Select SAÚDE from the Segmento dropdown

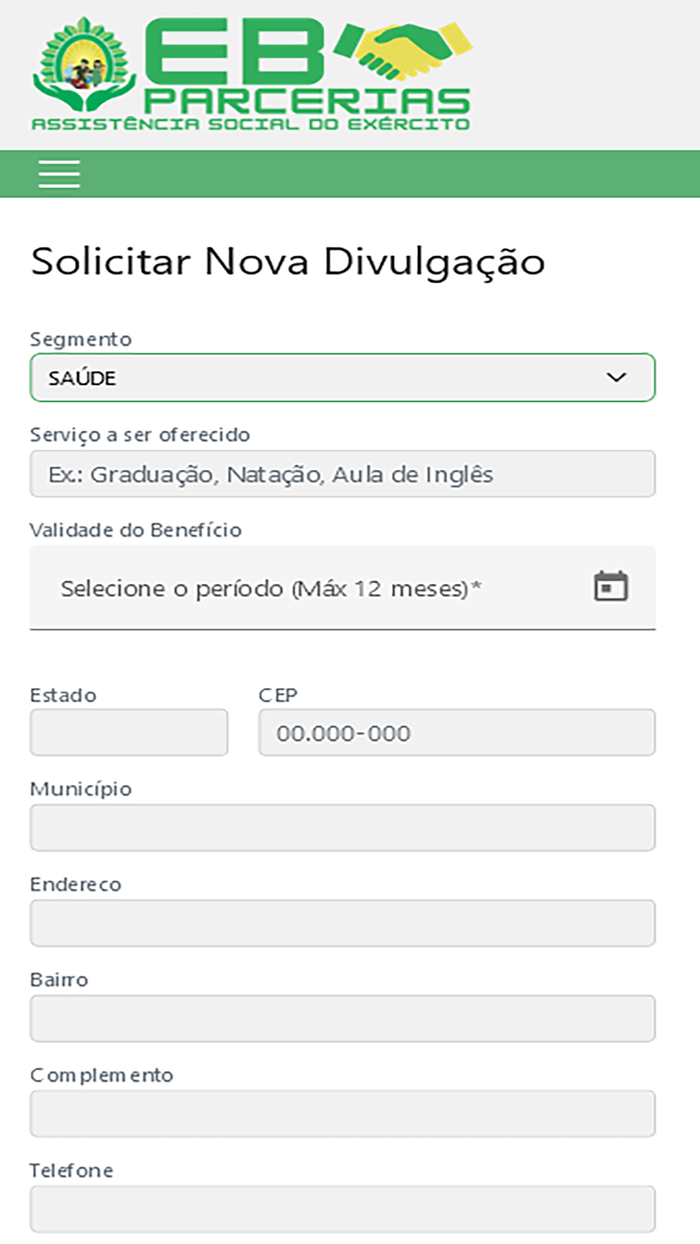(343, 377)
